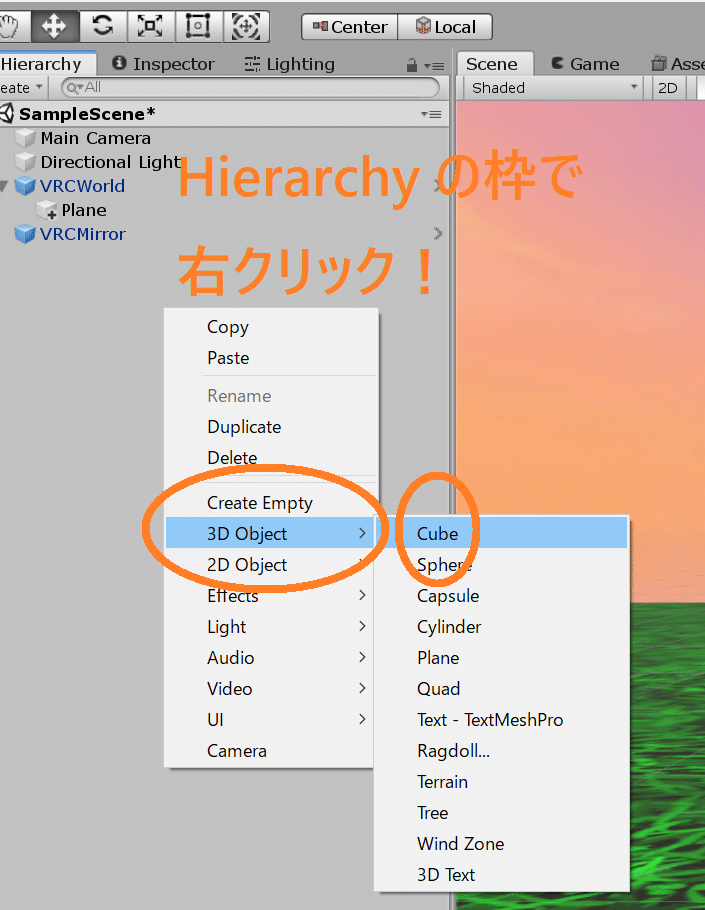The width and height of the screenshot is (705, 910).
Task: Choose Camera from the context menu
Action: 272,751
